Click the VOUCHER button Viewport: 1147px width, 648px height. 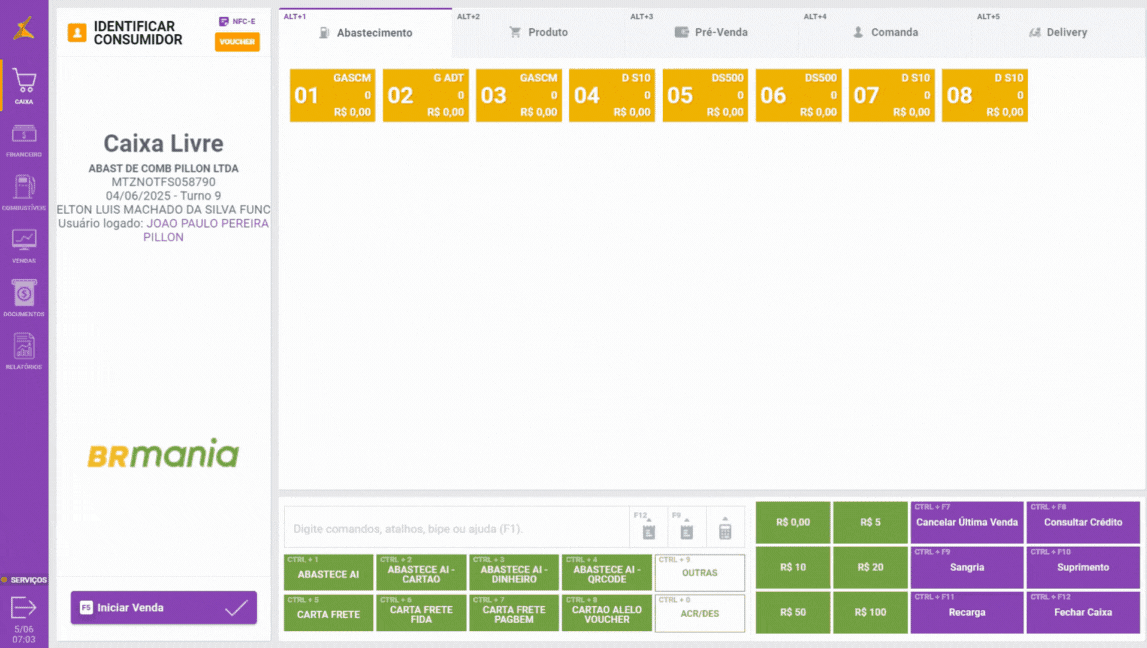[x=237, y=42]
